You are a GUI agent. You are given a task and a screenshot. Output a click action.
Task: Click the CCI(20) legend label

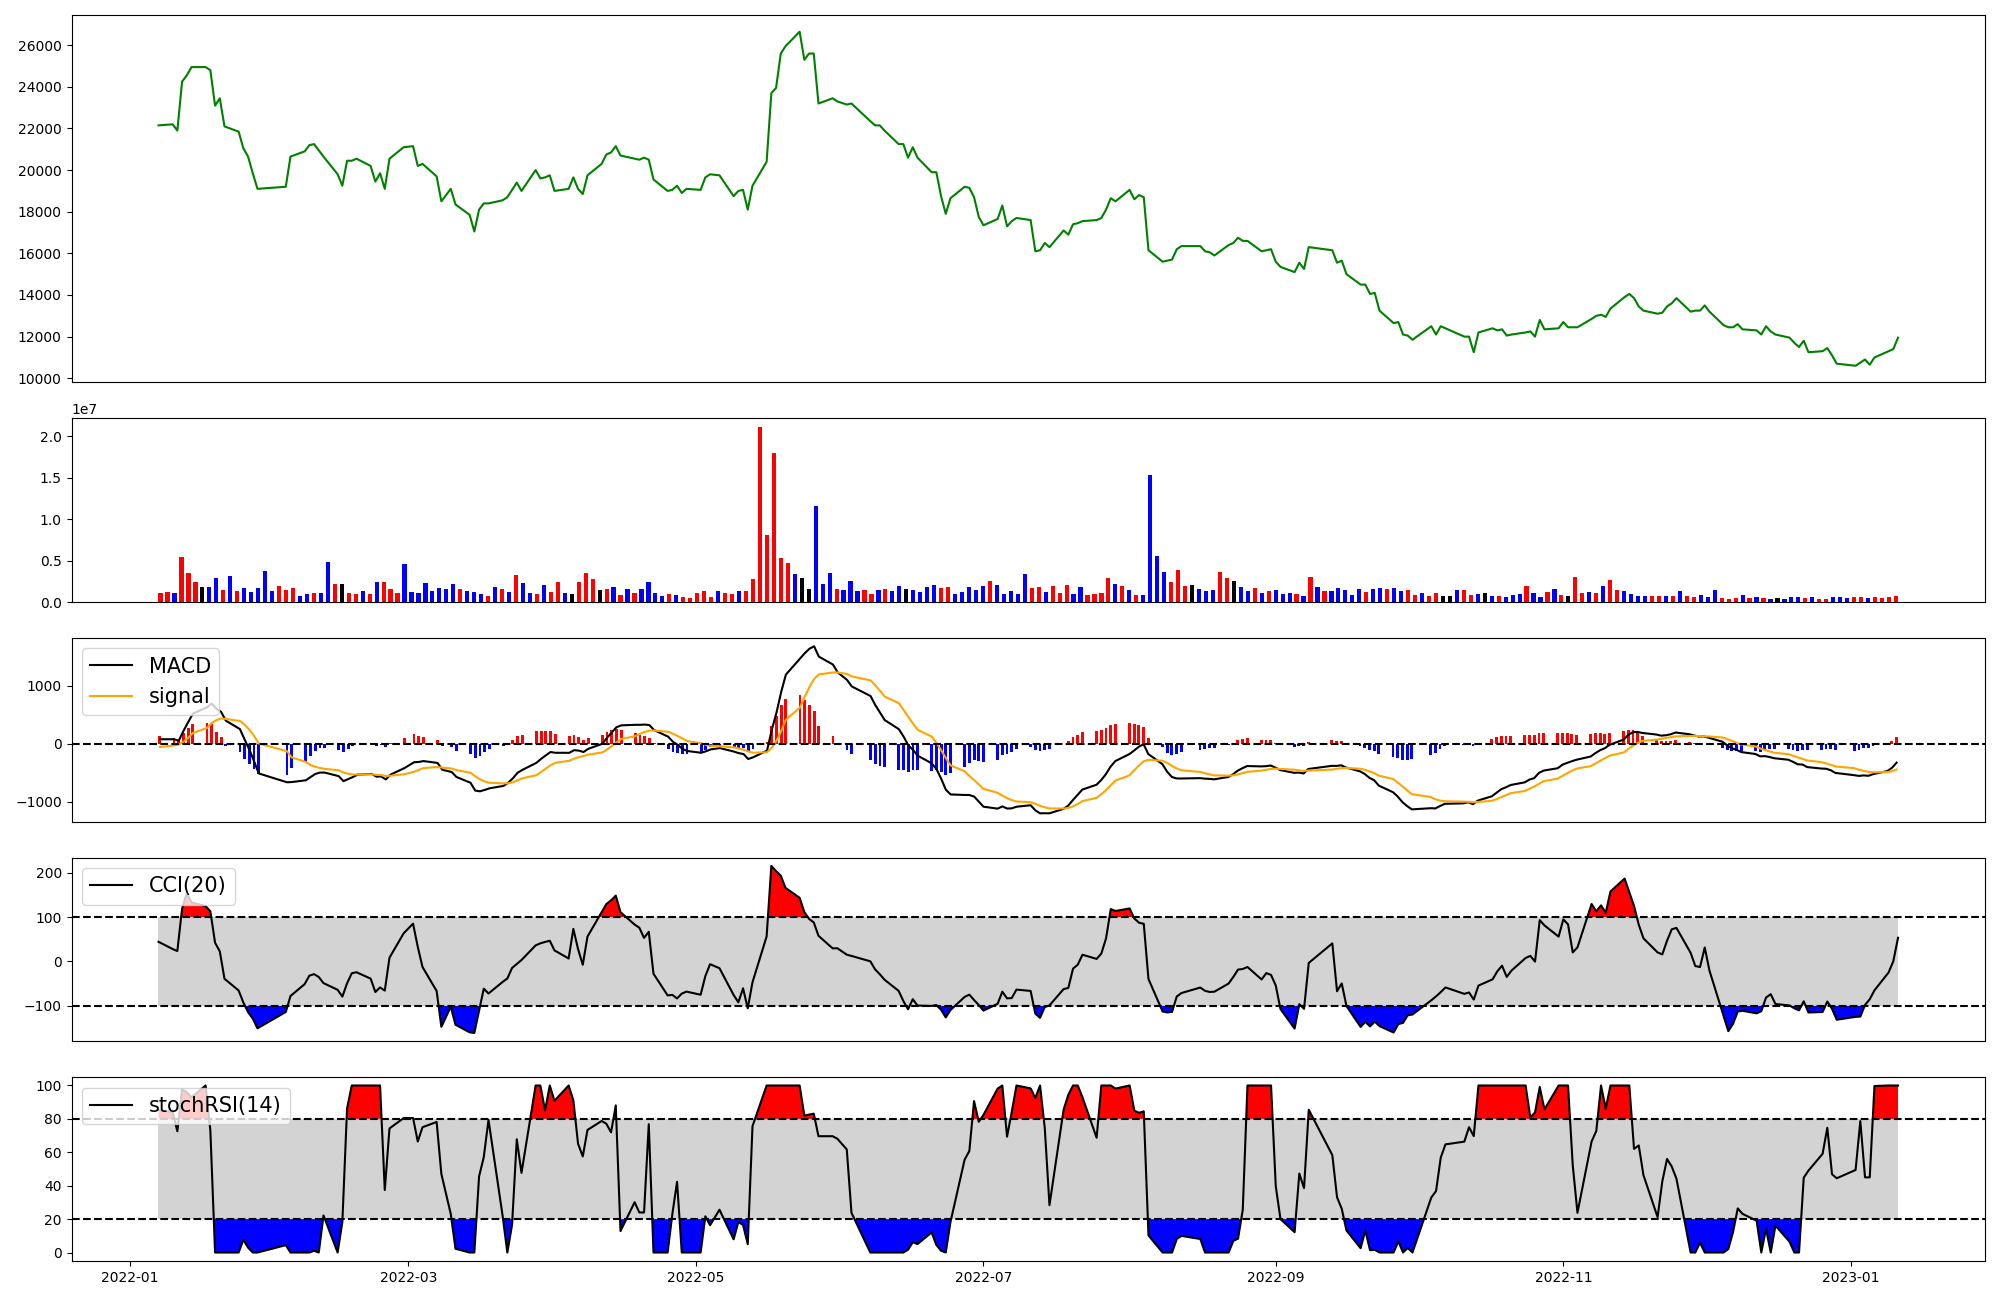(x=187, y=885)
